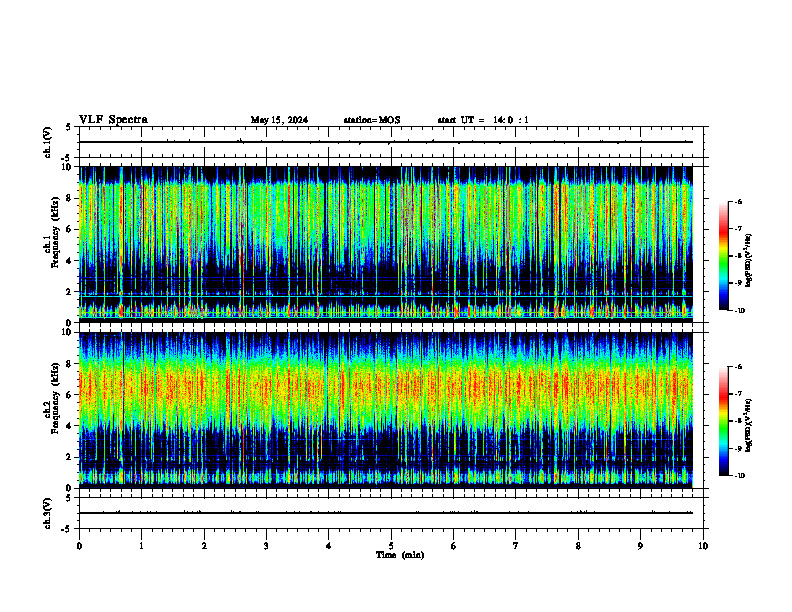
Task: Click inside the ch.1 spectrogram panel
Action: click(386, 244)
